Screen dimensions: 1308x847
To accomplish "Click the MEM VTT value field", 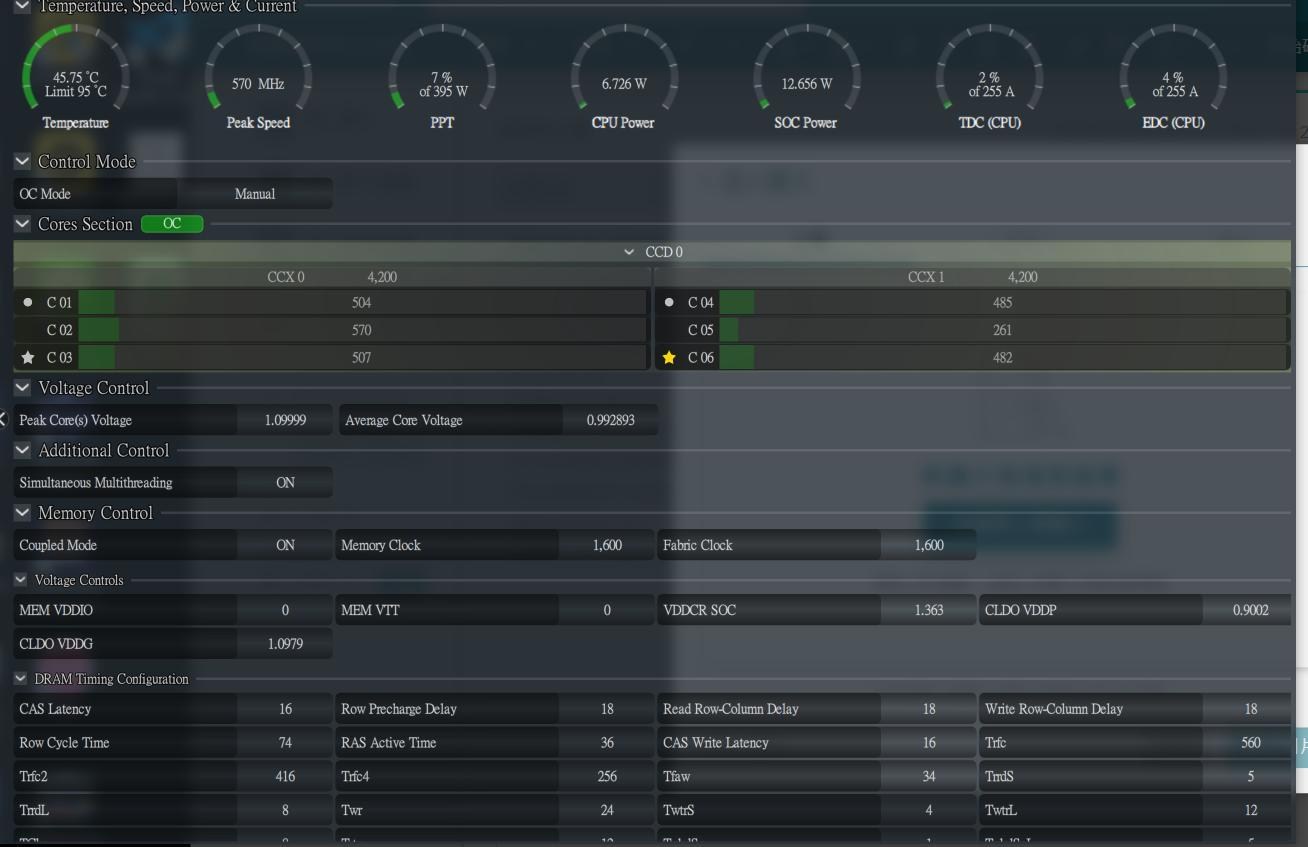I will click(x=607, y=610).
